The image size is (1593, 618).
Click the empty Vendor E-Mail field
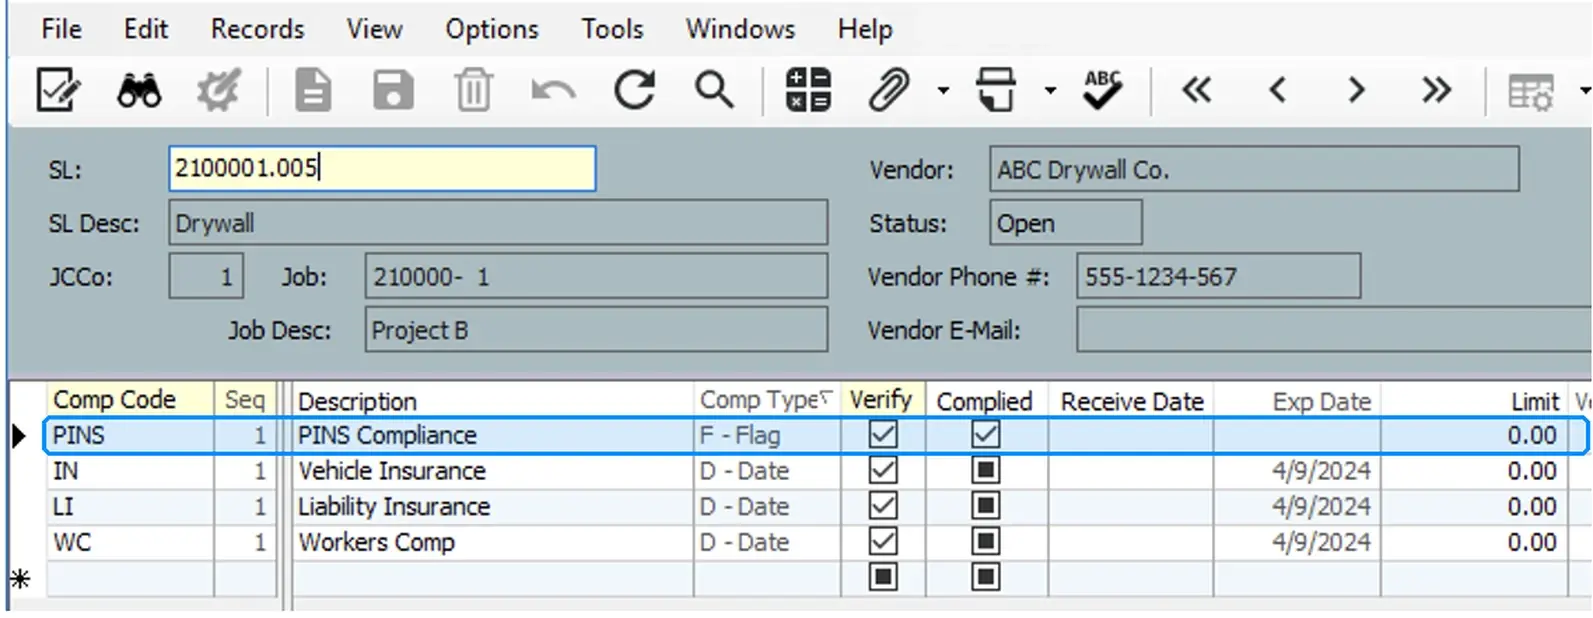tap(1334, 329)
